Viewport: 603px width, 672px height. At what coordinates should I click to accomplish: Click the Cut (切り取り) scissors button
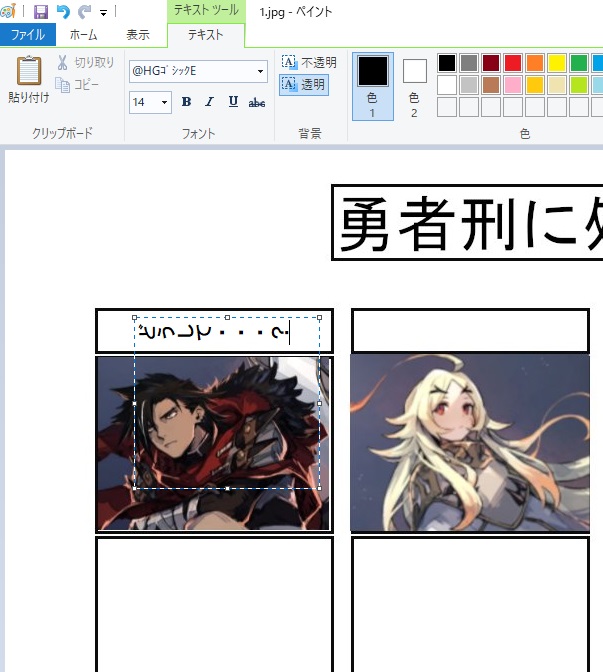(86, 63)
